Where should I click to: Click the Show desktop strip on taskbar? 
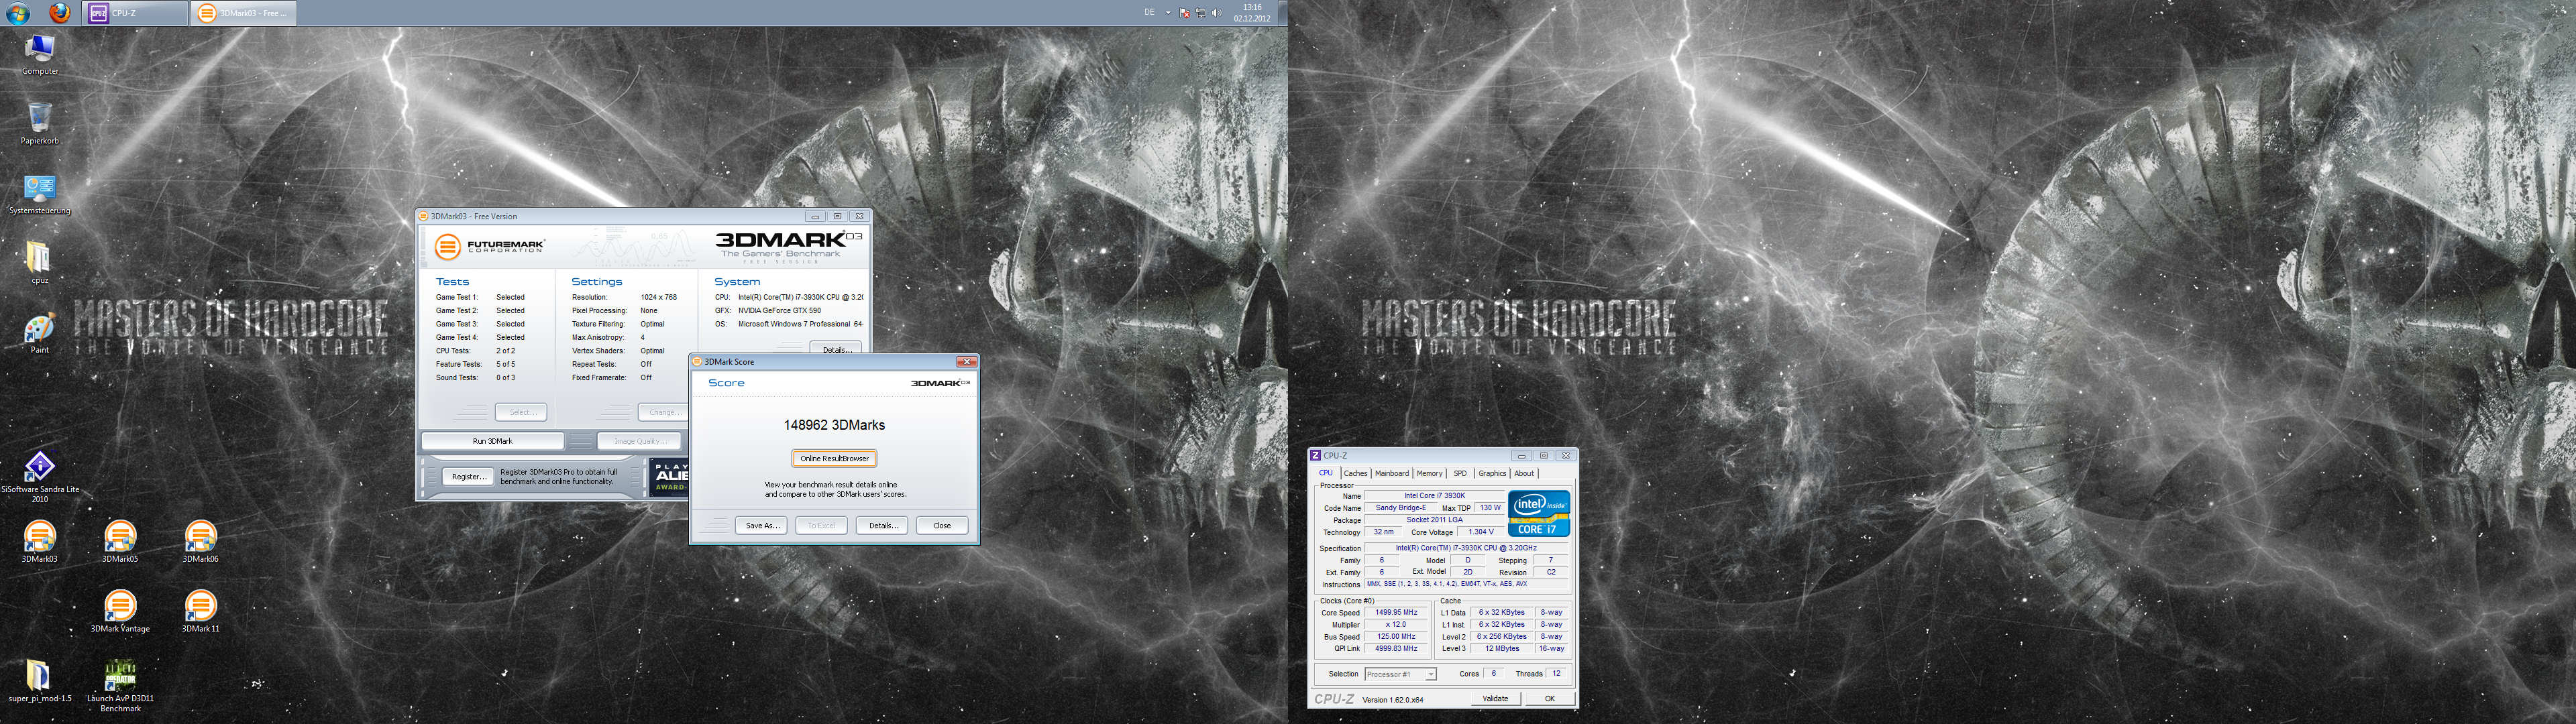1283,13
